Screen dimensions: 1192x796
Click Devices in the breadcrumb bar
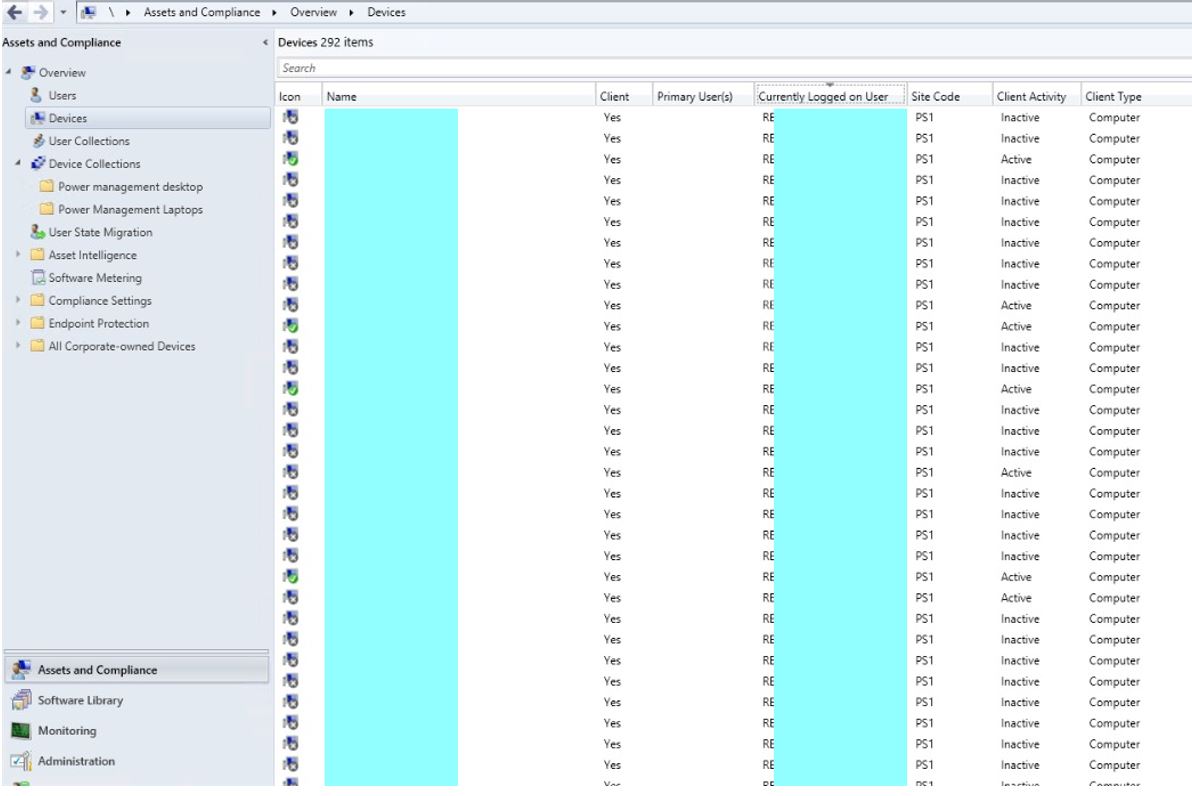click(x=386, y=11)
